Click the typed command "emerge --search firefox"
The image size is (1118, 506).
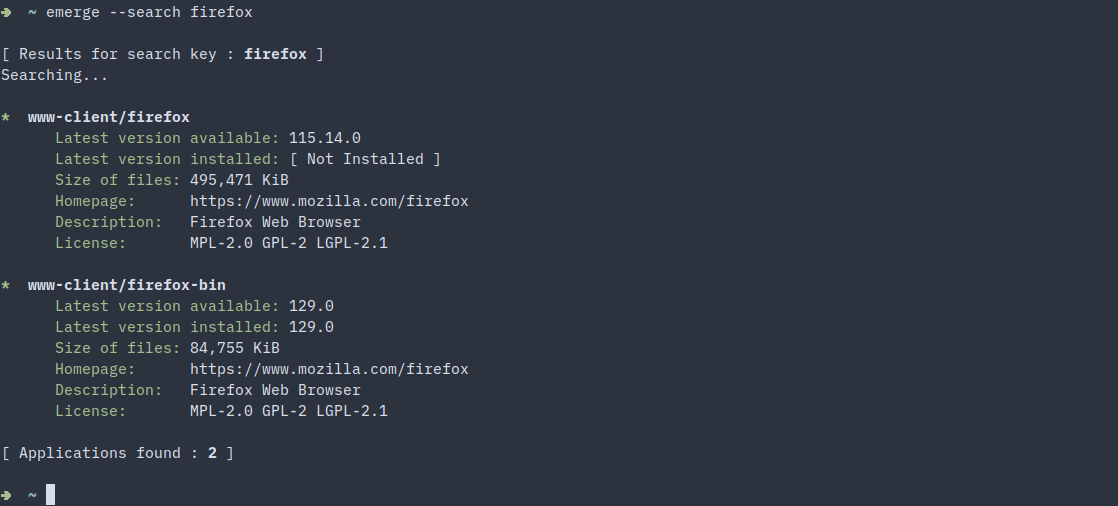[149, 12]
